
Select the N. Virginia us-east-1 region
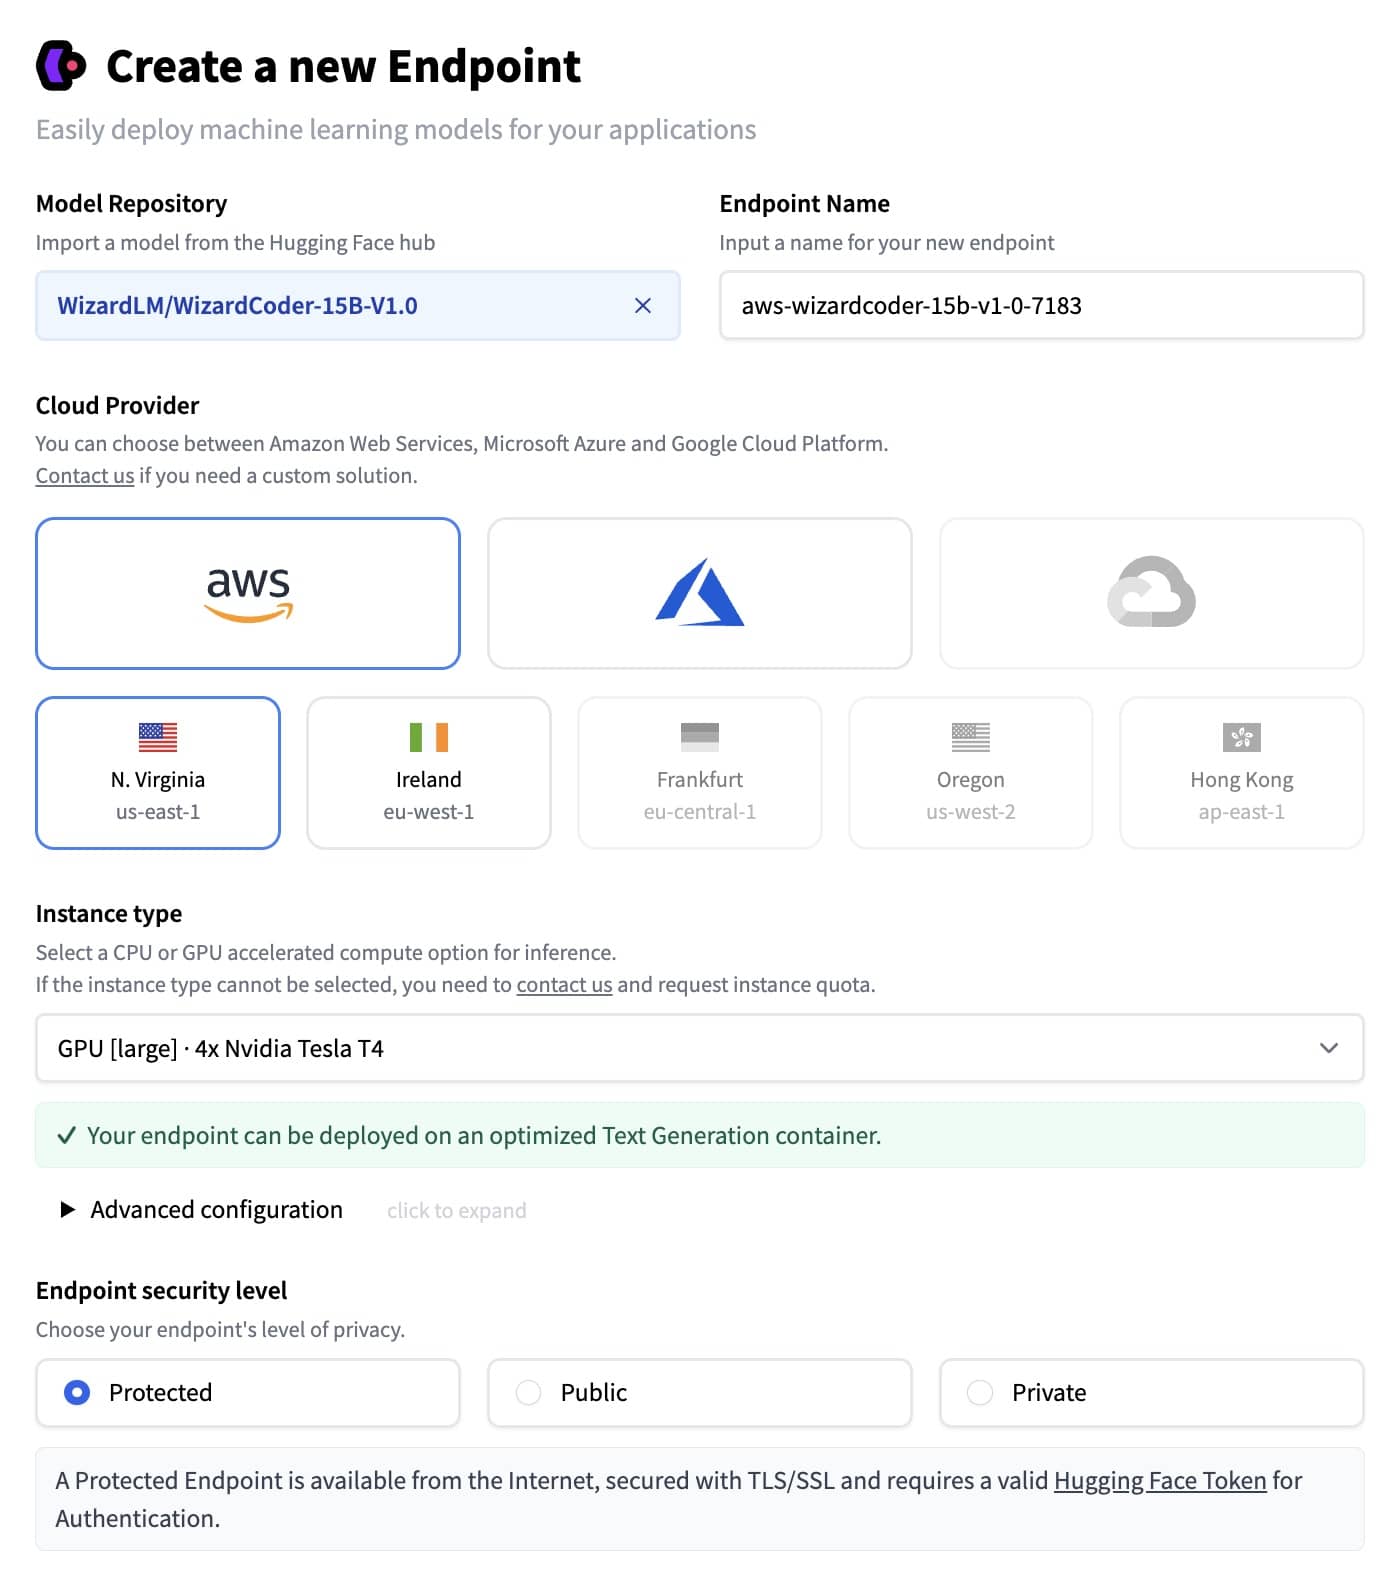(x=158, y=773)
